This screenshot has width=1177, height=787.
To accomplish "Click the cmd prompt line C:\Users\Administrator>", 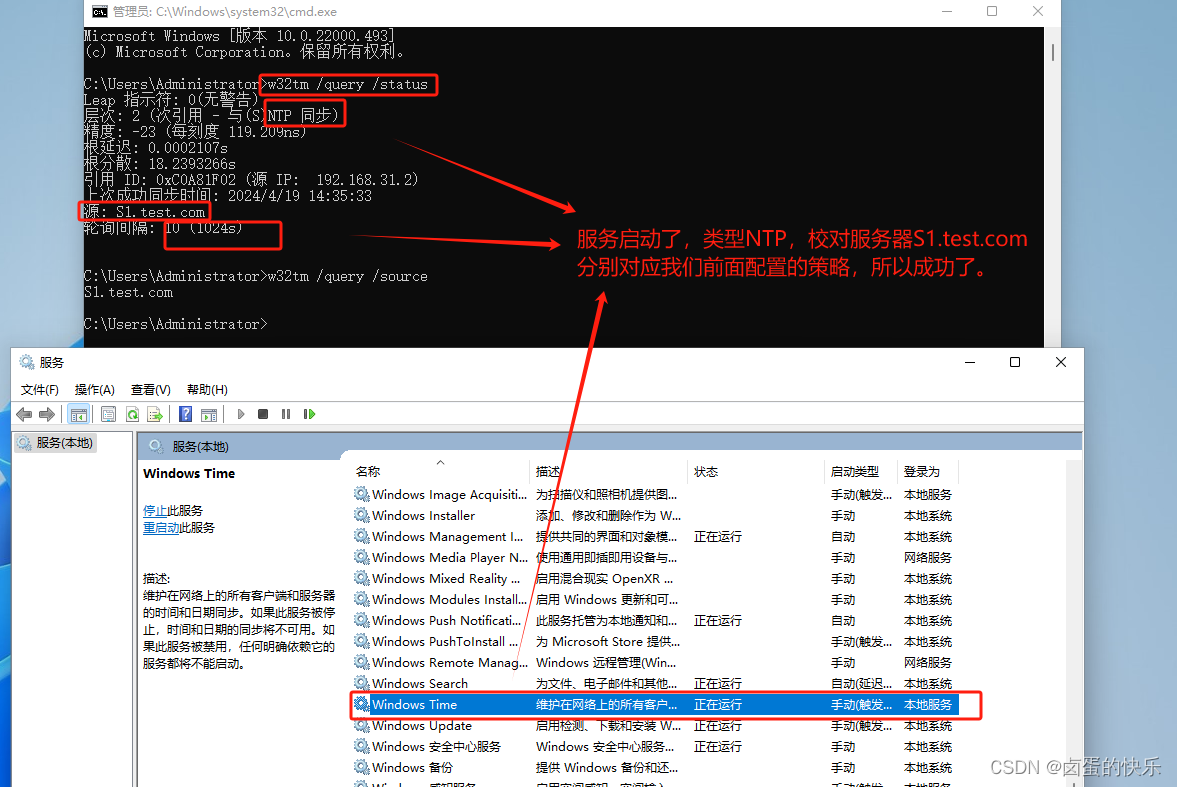I will click(x=176, y=324).
